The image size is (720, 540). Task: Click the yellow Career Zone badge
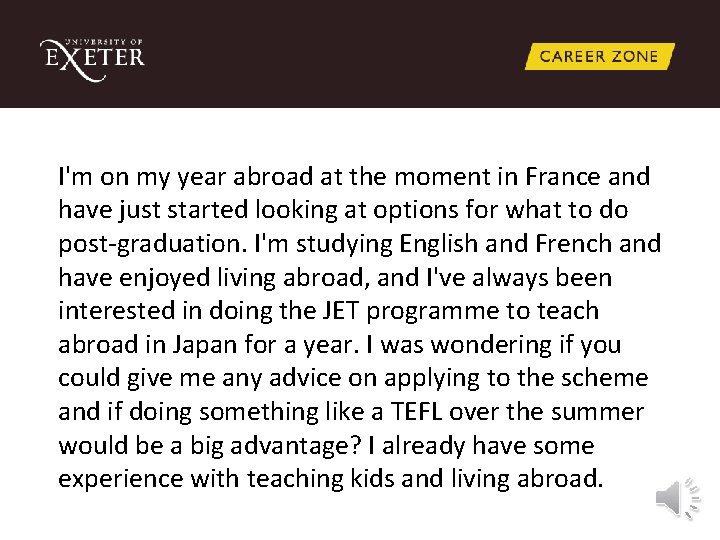tap(599, 57)
